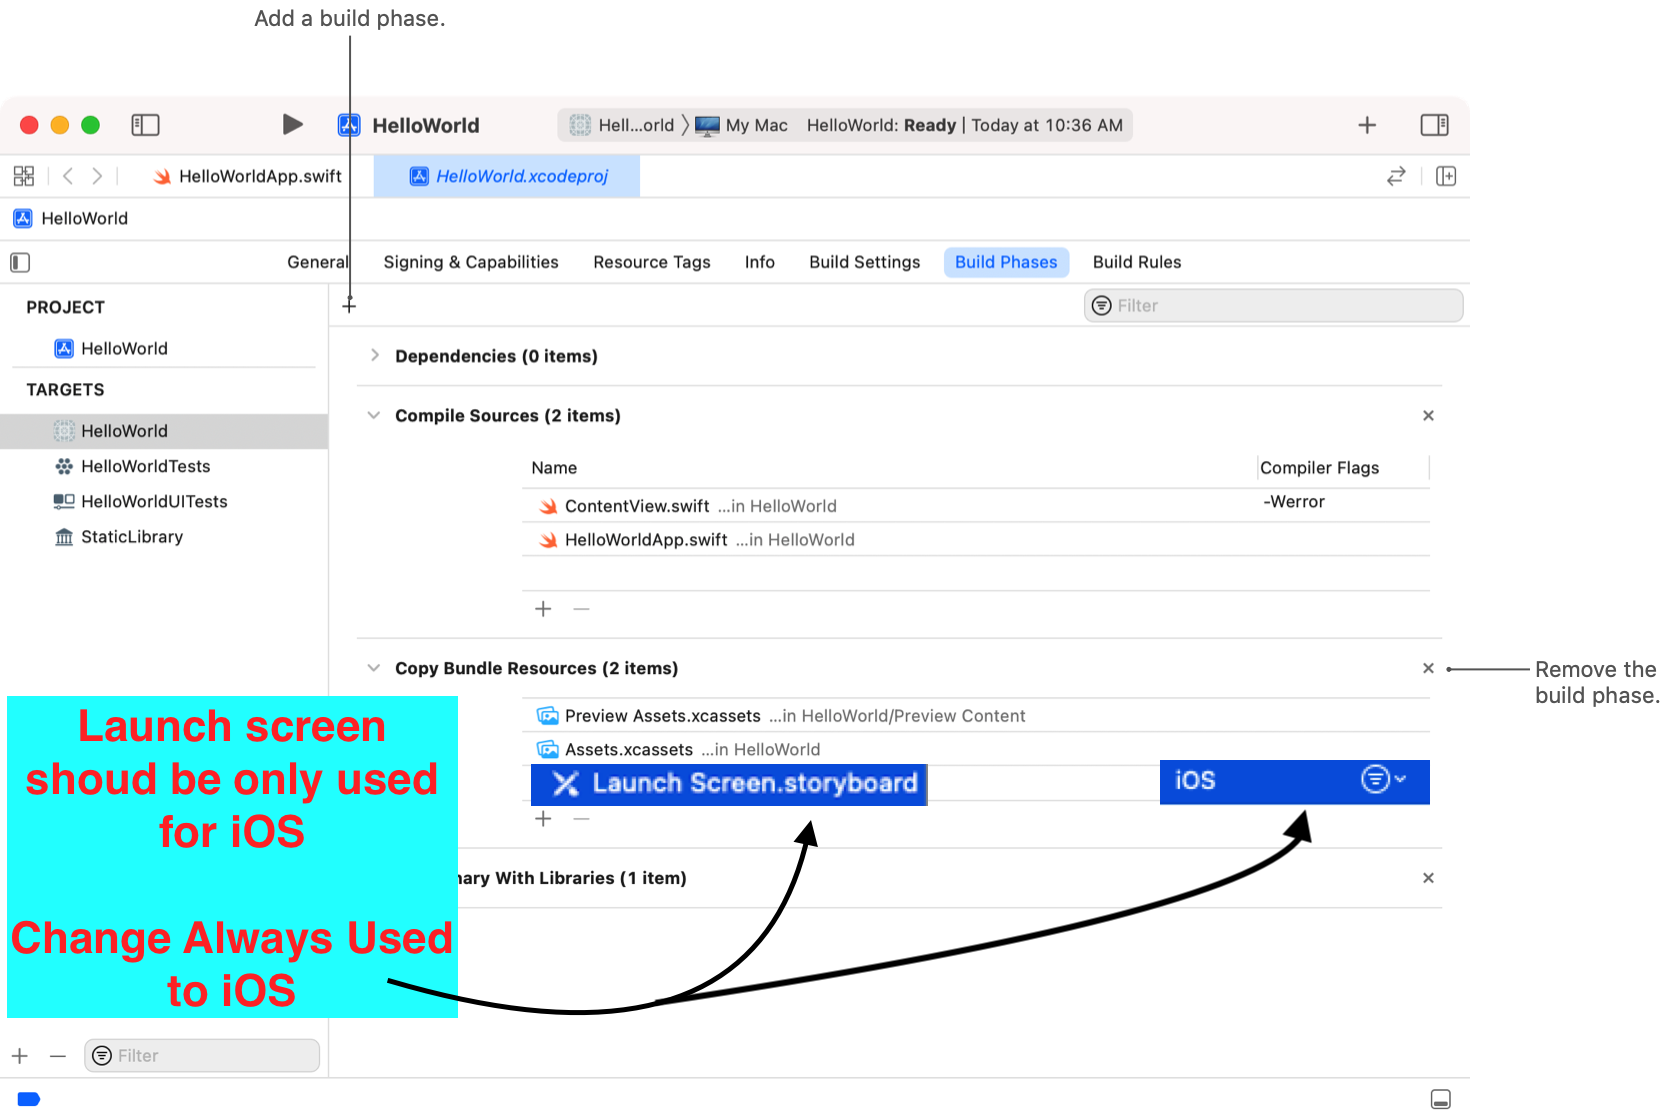The image size is (1666, 1120).
Task: Click the toolbar plus Library button
Action: click(x=1367, y=125)
